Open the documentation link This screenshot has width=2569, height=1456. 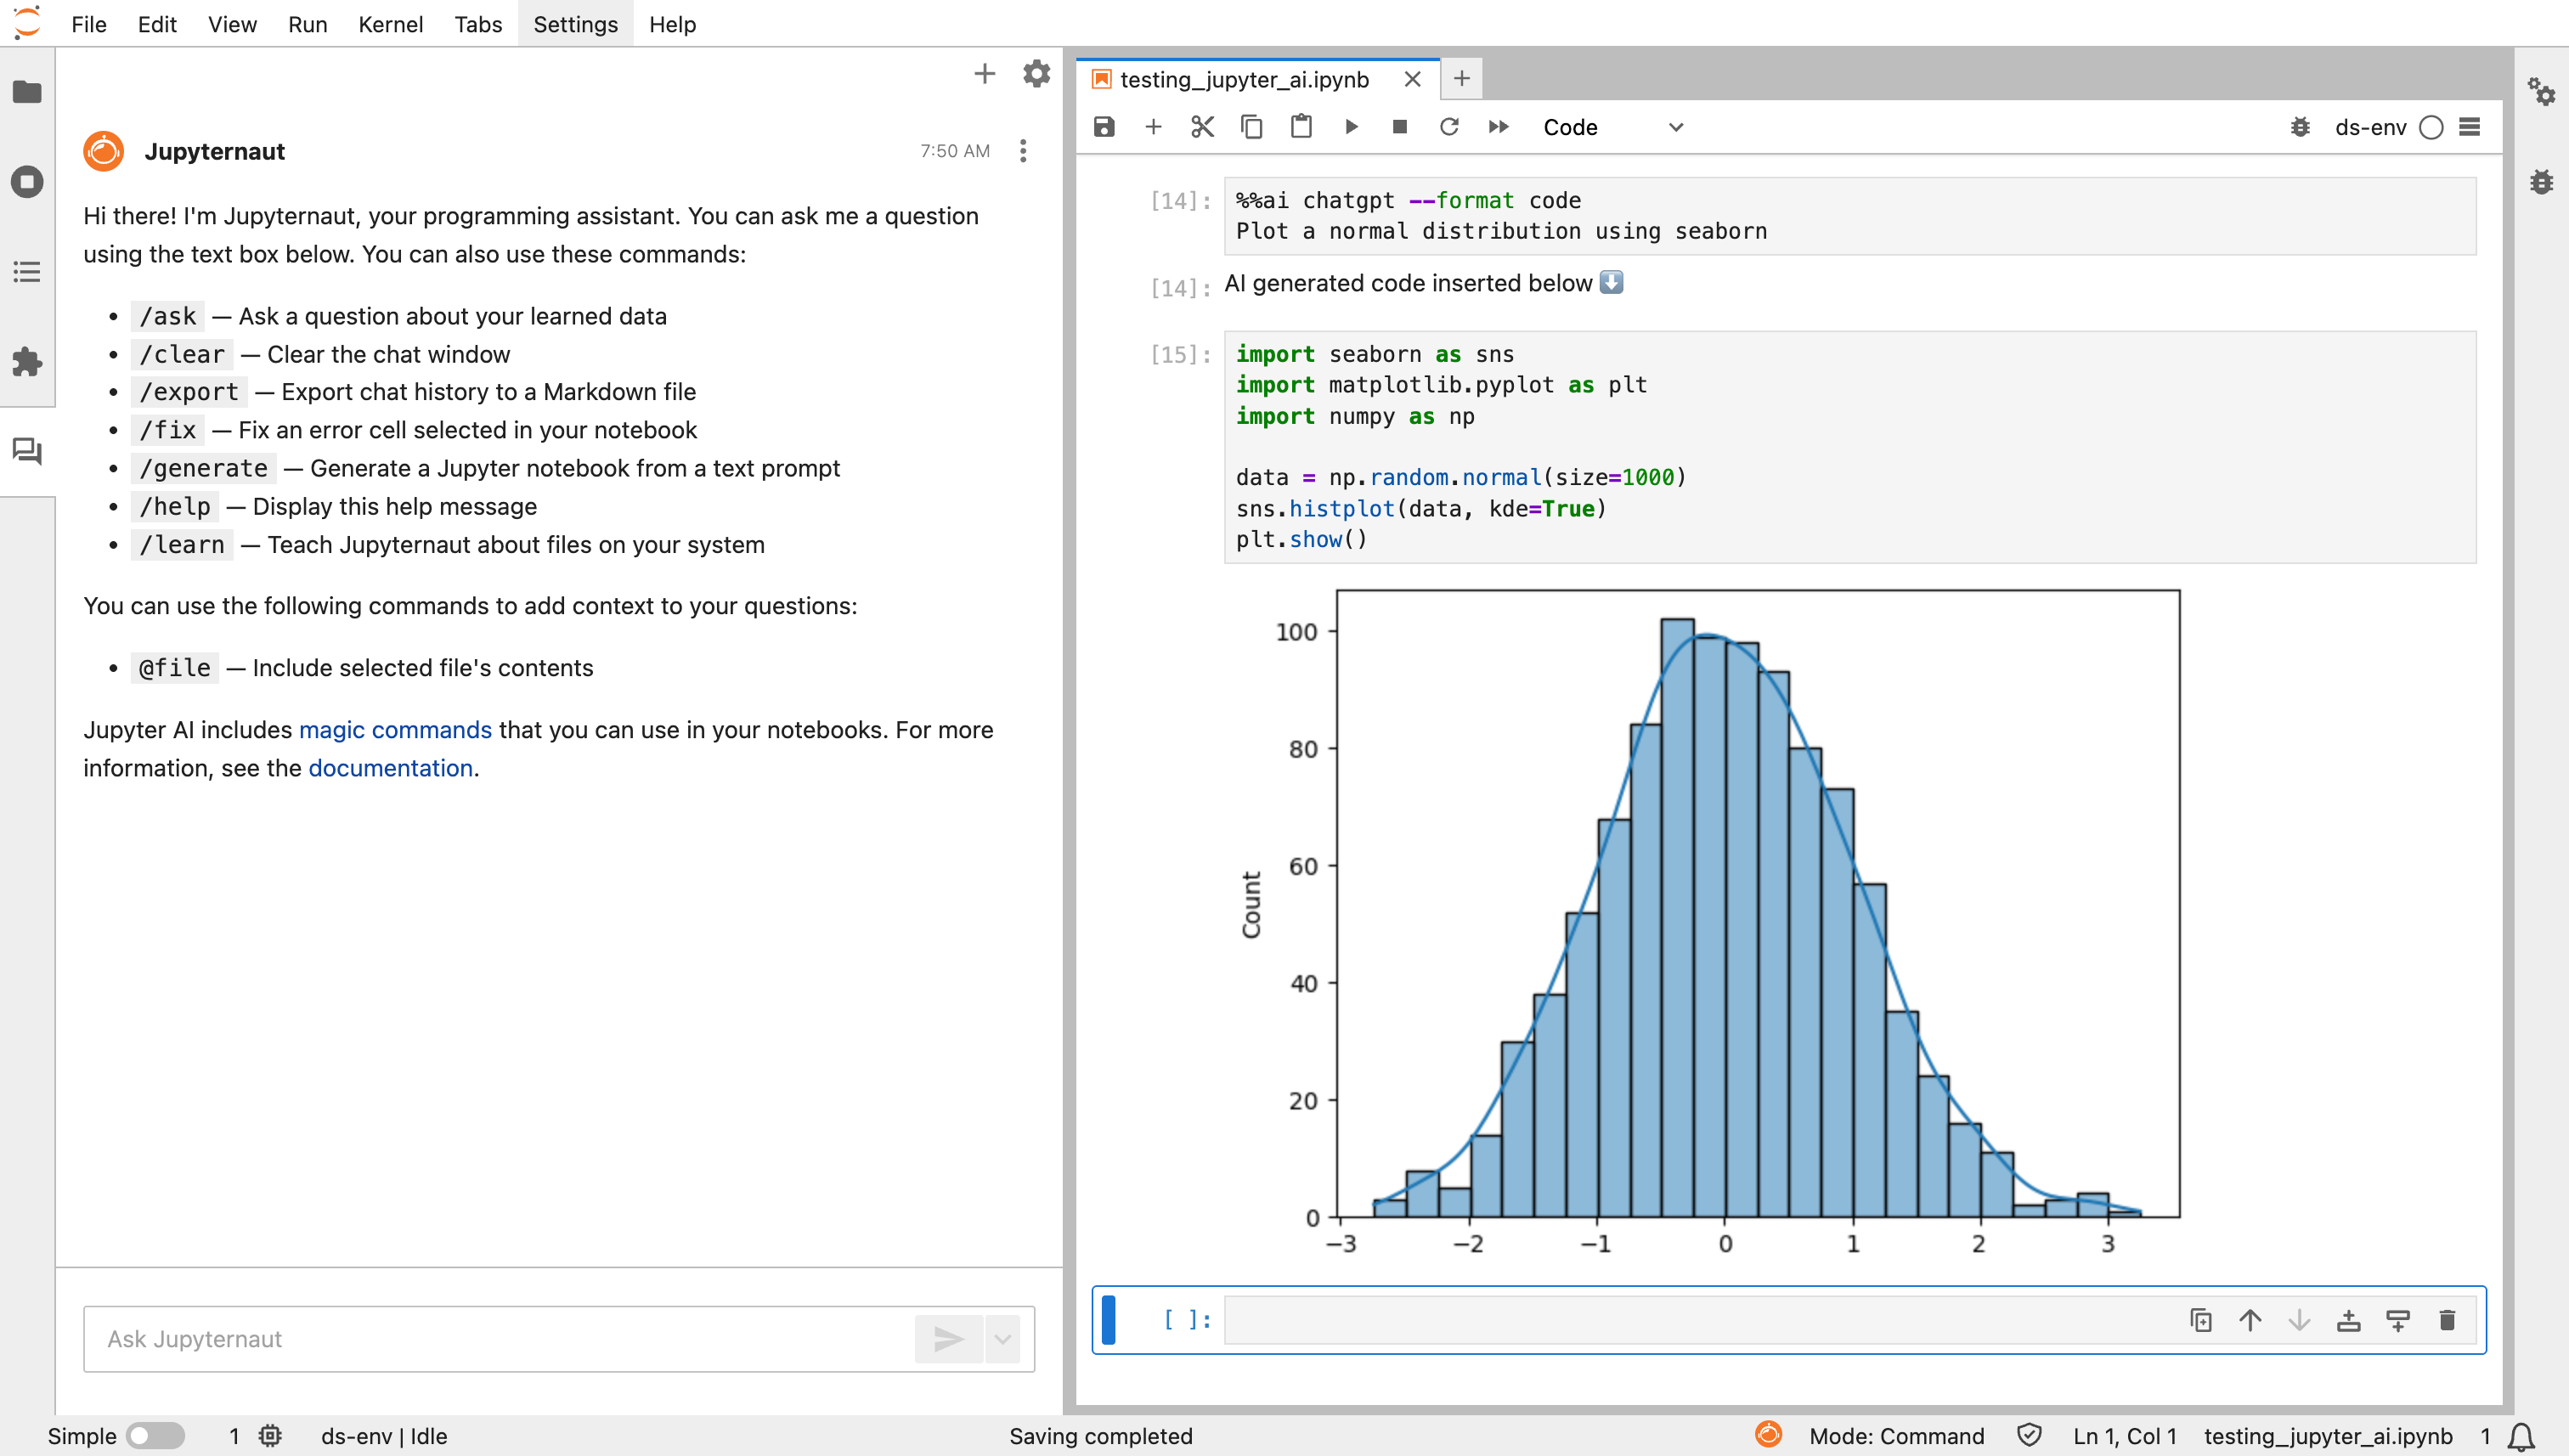(x=390, y=768)
